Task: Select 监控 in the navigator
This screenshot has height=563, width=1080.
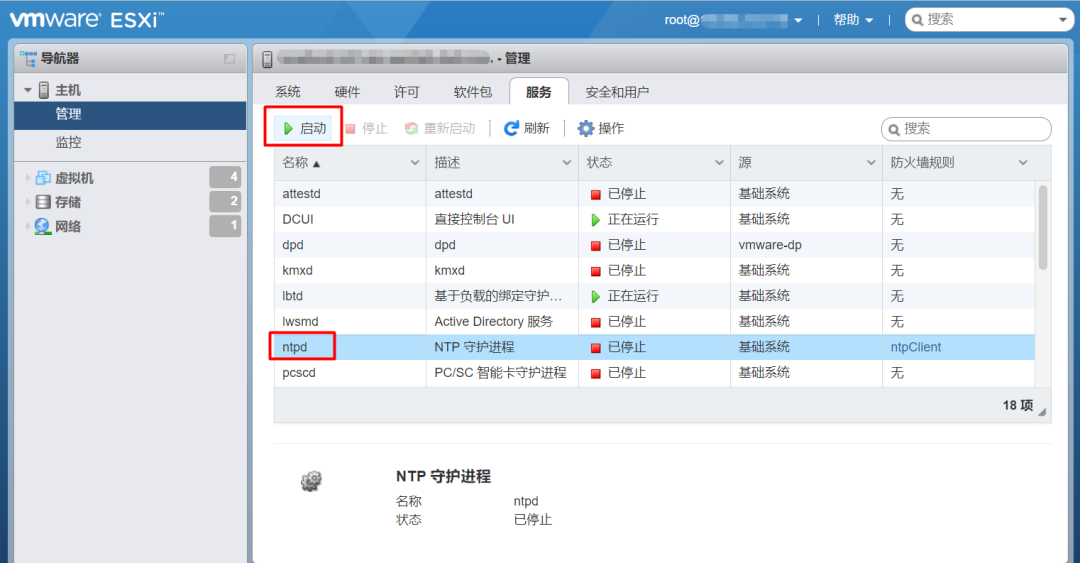Action: tap(130, 143)
